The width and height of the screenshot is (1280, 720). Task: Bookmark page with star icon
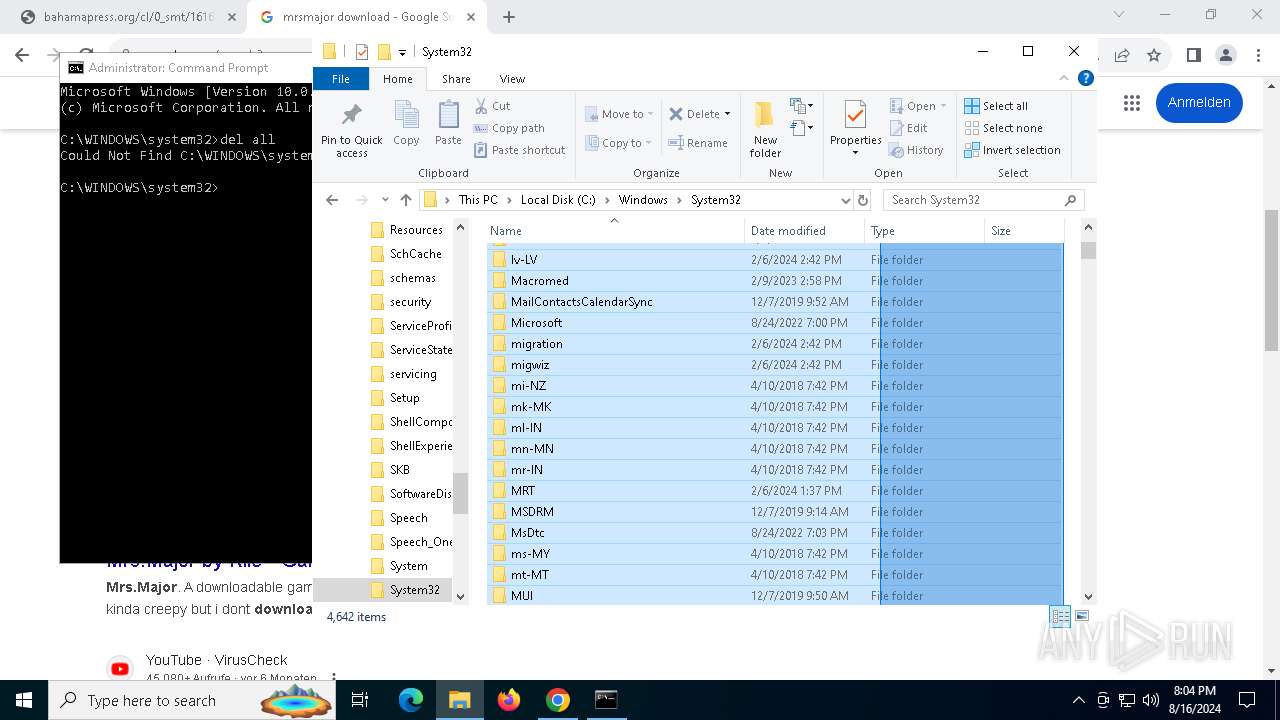1154,55
